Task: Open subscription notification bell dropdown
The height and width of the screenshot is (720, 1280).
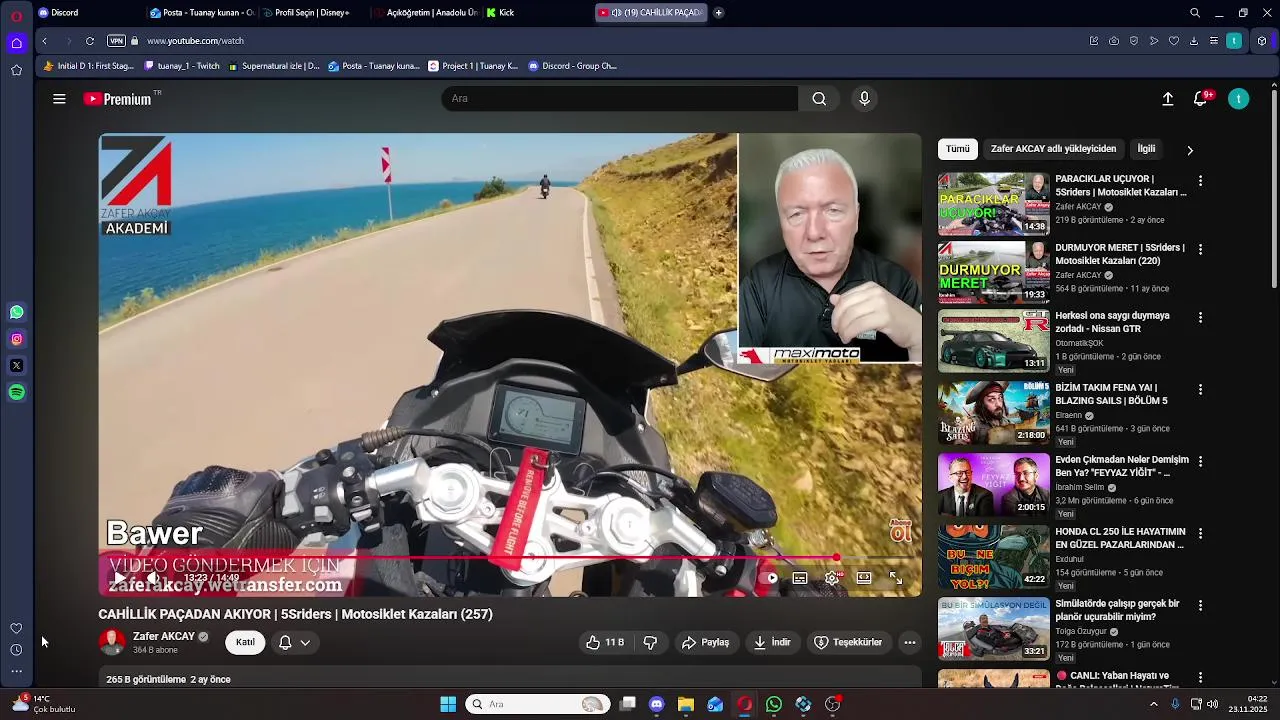Action: click(294, 642)
